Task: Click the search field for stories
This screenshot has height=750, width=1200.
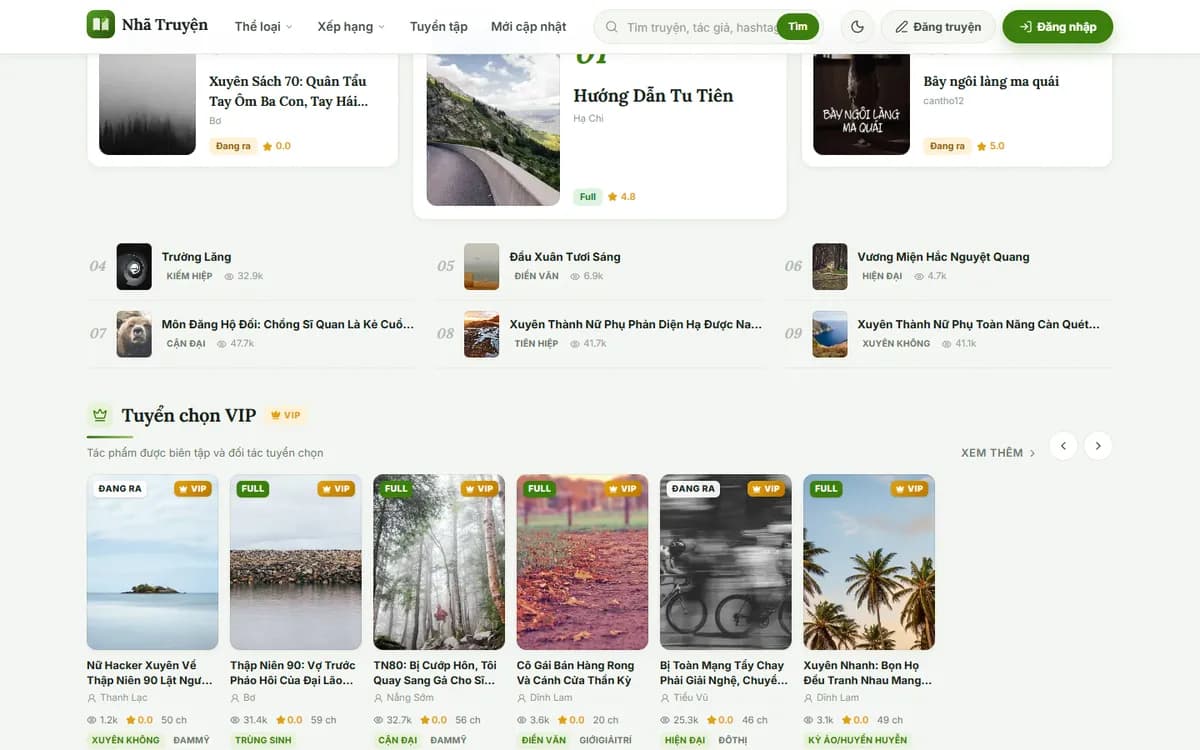Action: click(702, 27)
